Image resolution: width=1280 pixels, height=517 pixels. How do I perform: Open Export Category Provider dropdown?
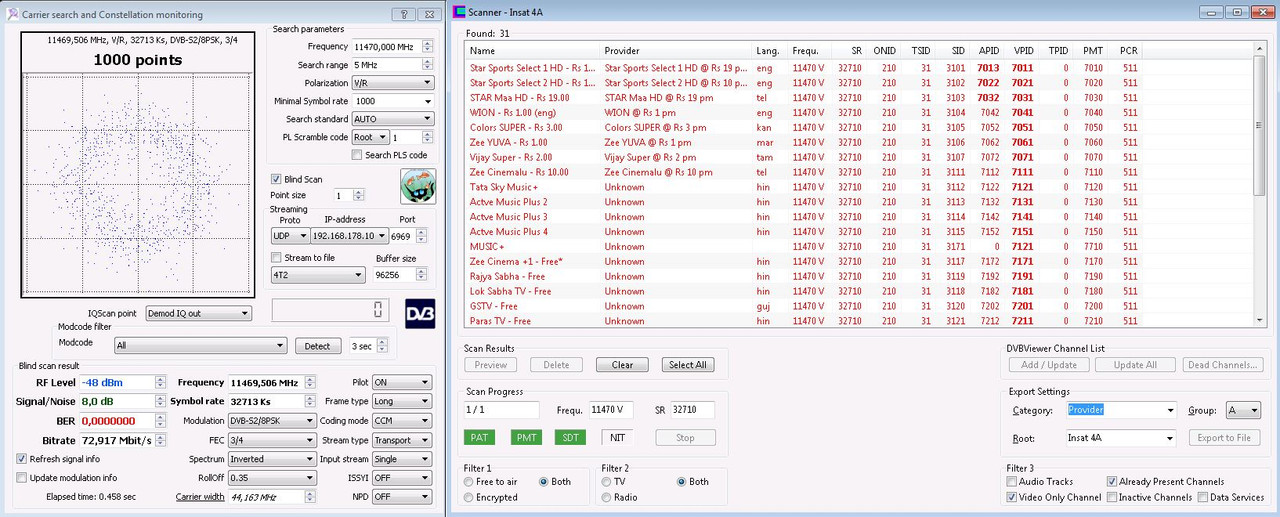click(1121, 410)
